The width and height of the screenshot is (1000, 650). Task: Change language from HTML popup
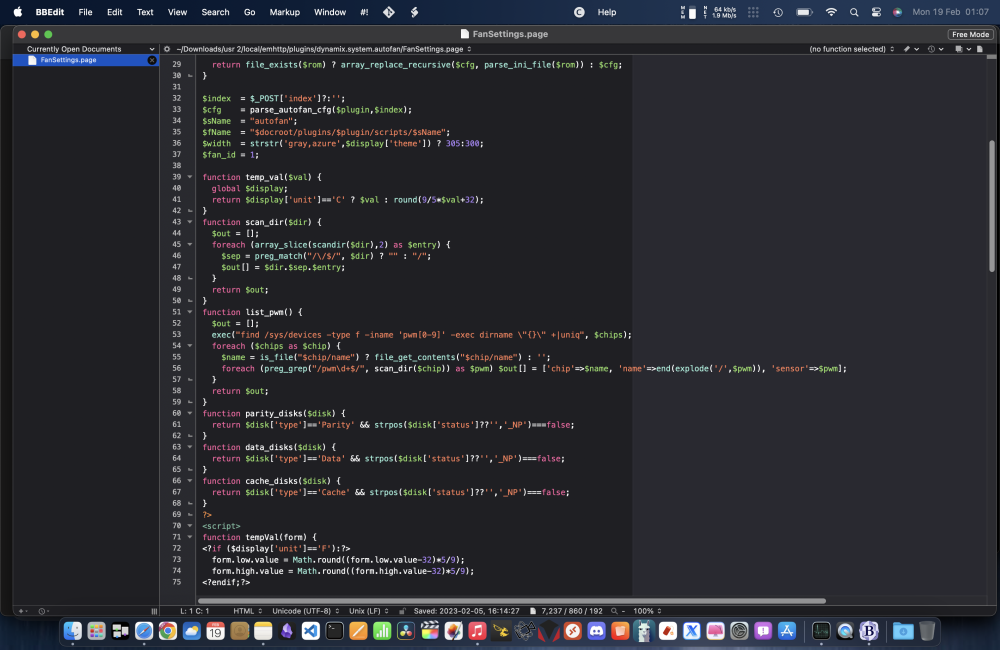247,611
